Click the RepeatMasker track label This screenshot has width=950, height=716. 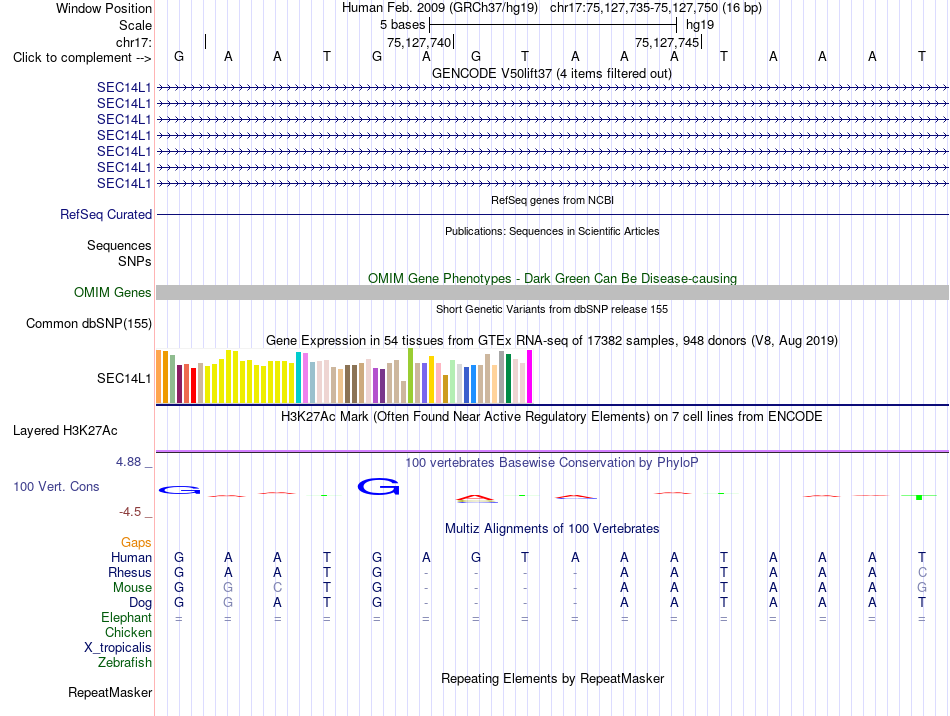click(110, 692)
